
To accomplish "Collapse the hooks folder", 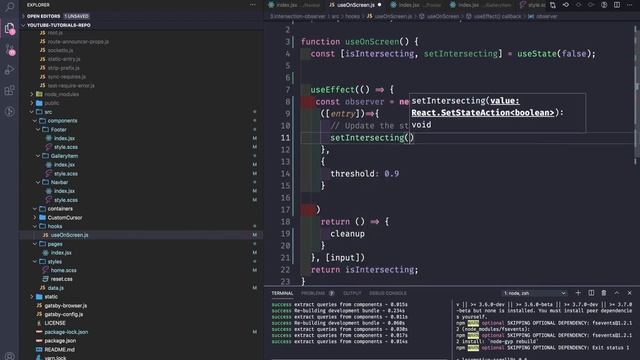I will pos(35,226).
